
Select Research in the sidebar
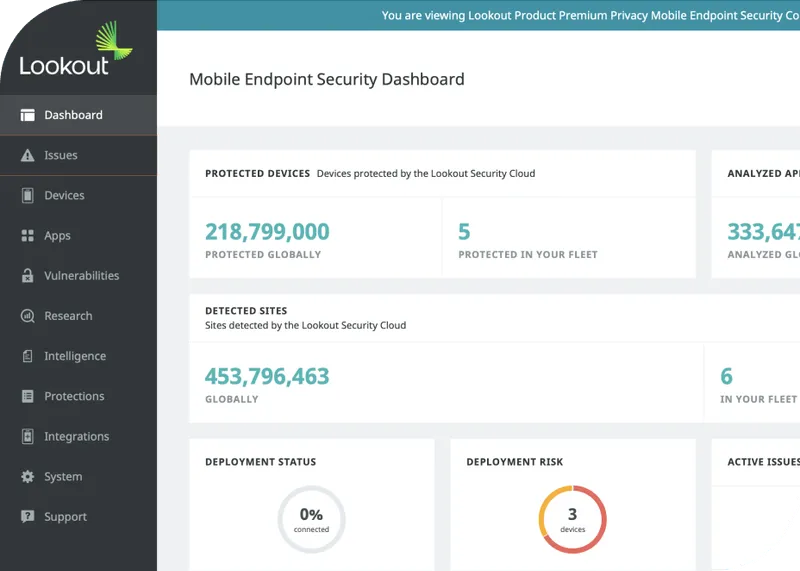pos(79,316)
